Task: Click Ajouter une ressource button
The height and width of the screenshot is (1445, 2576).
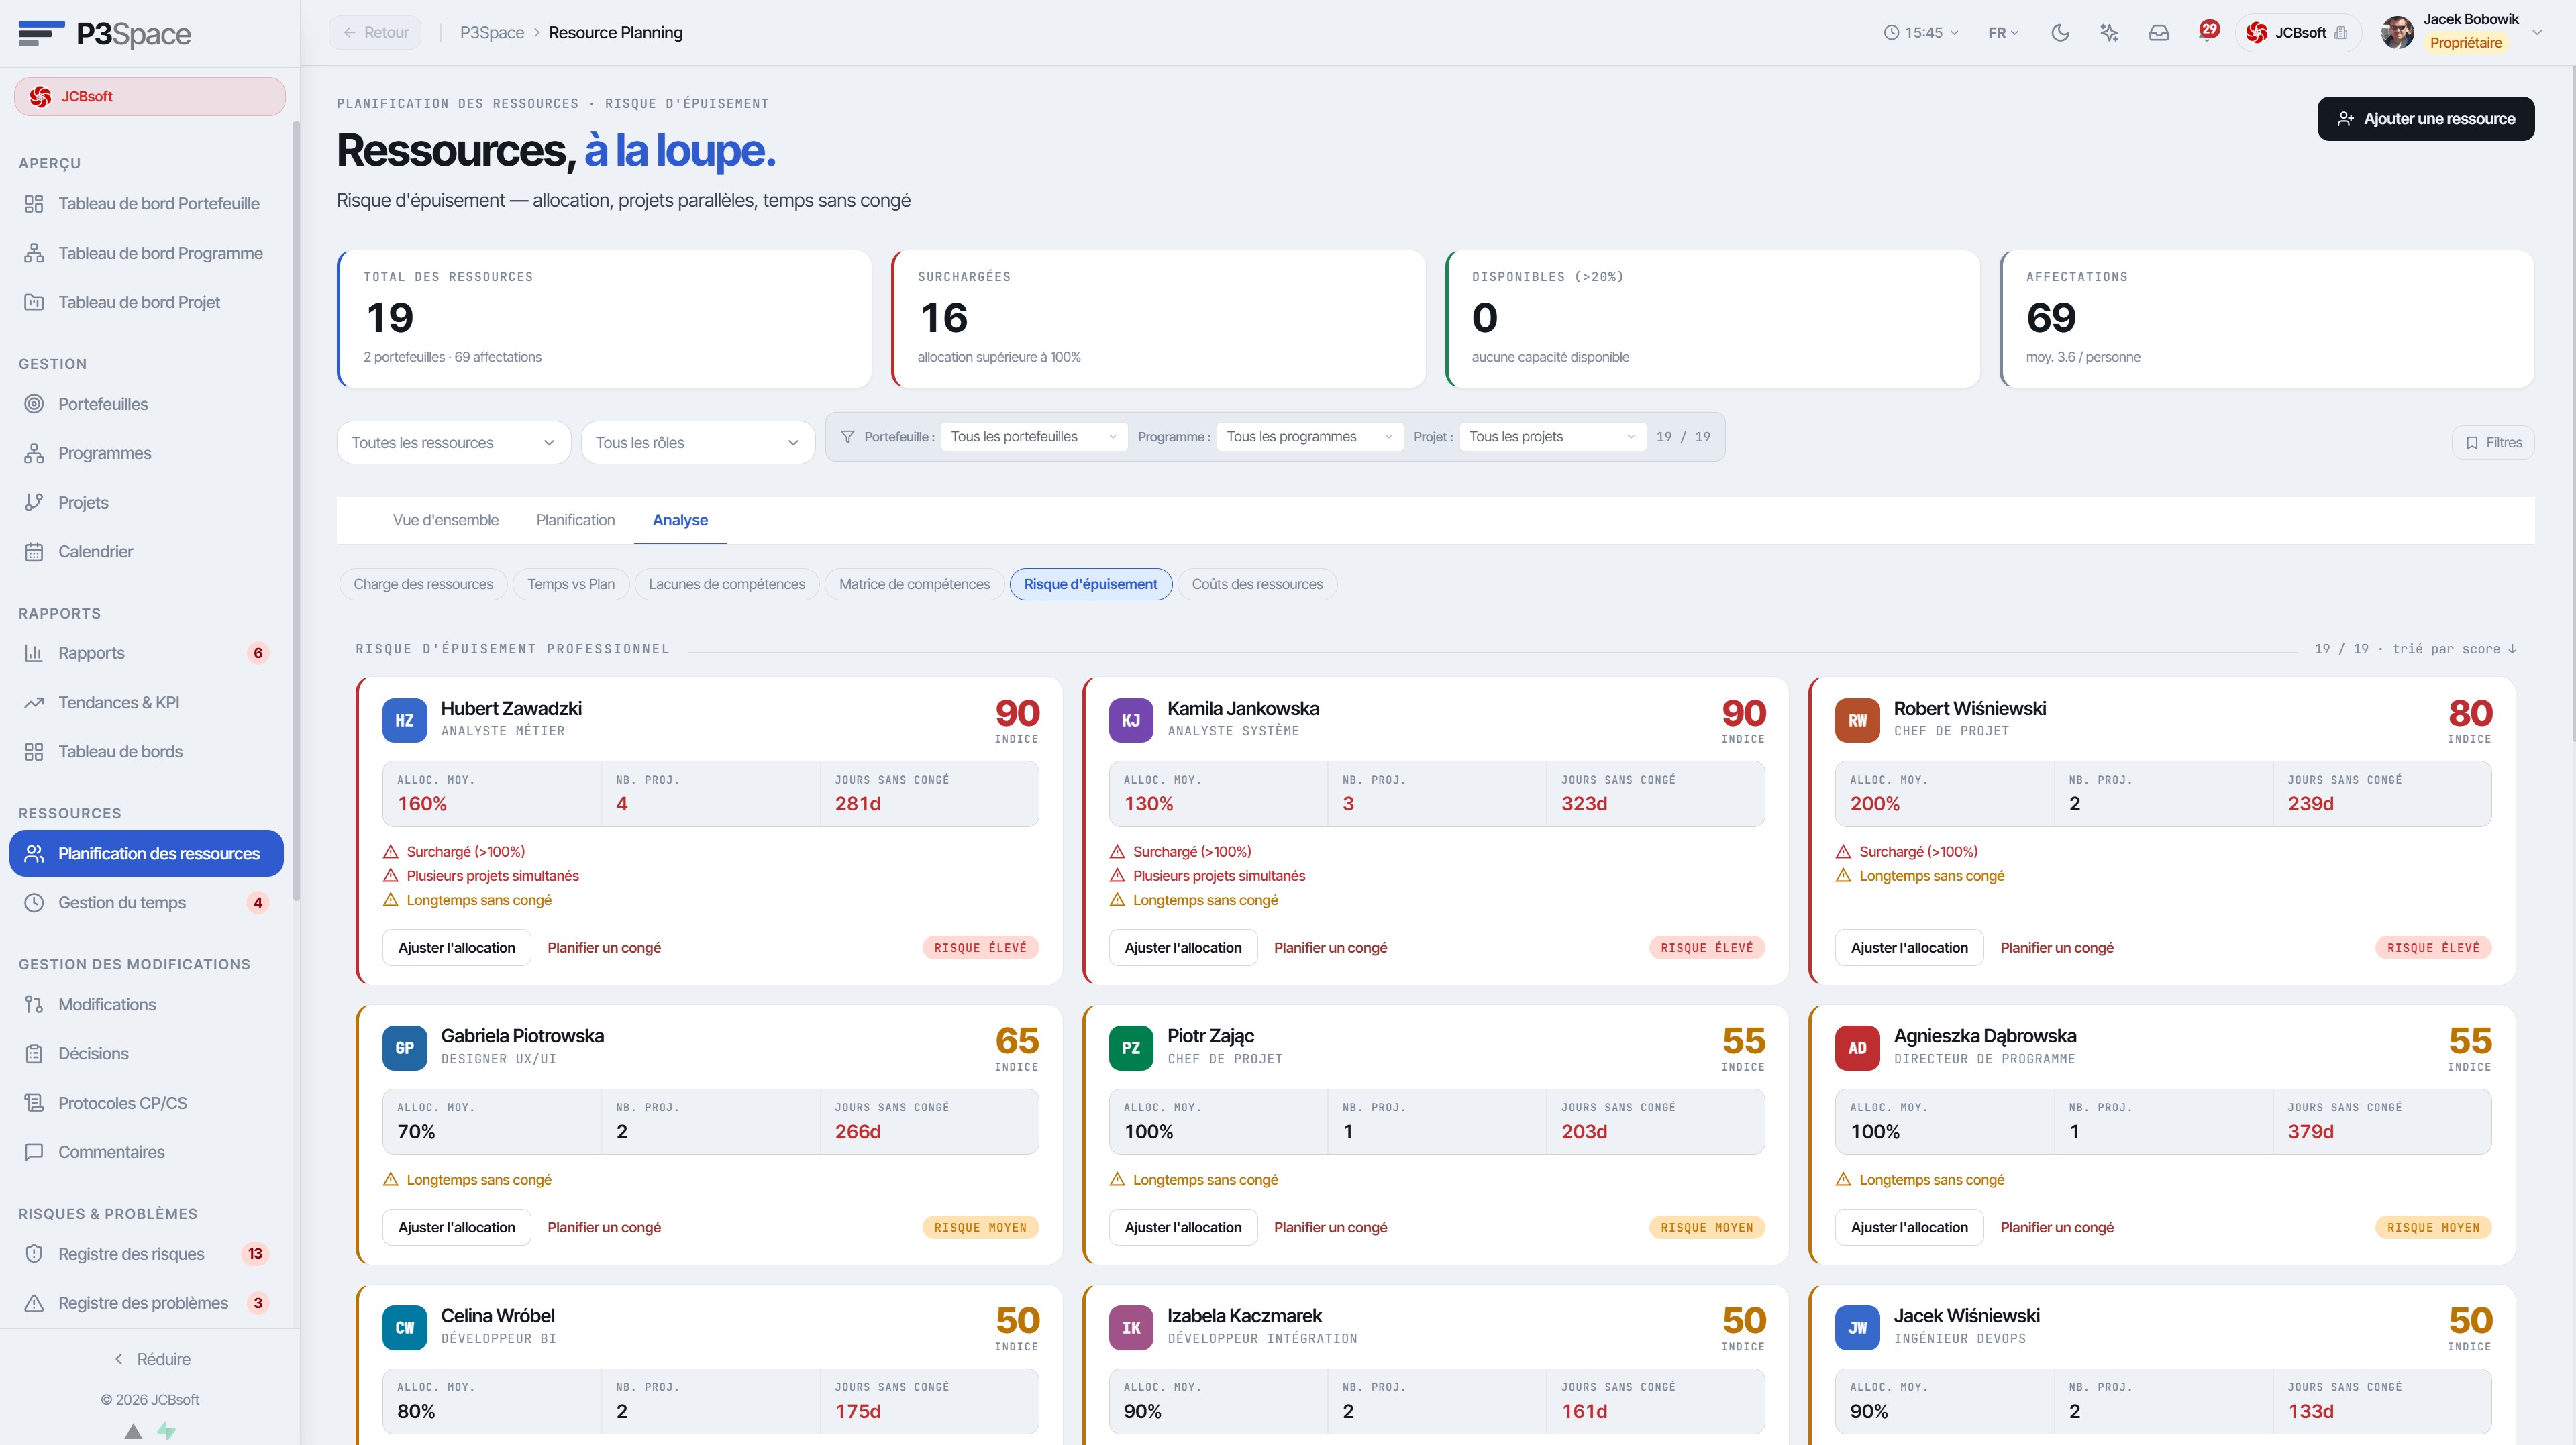Action: click(2425, 119)
